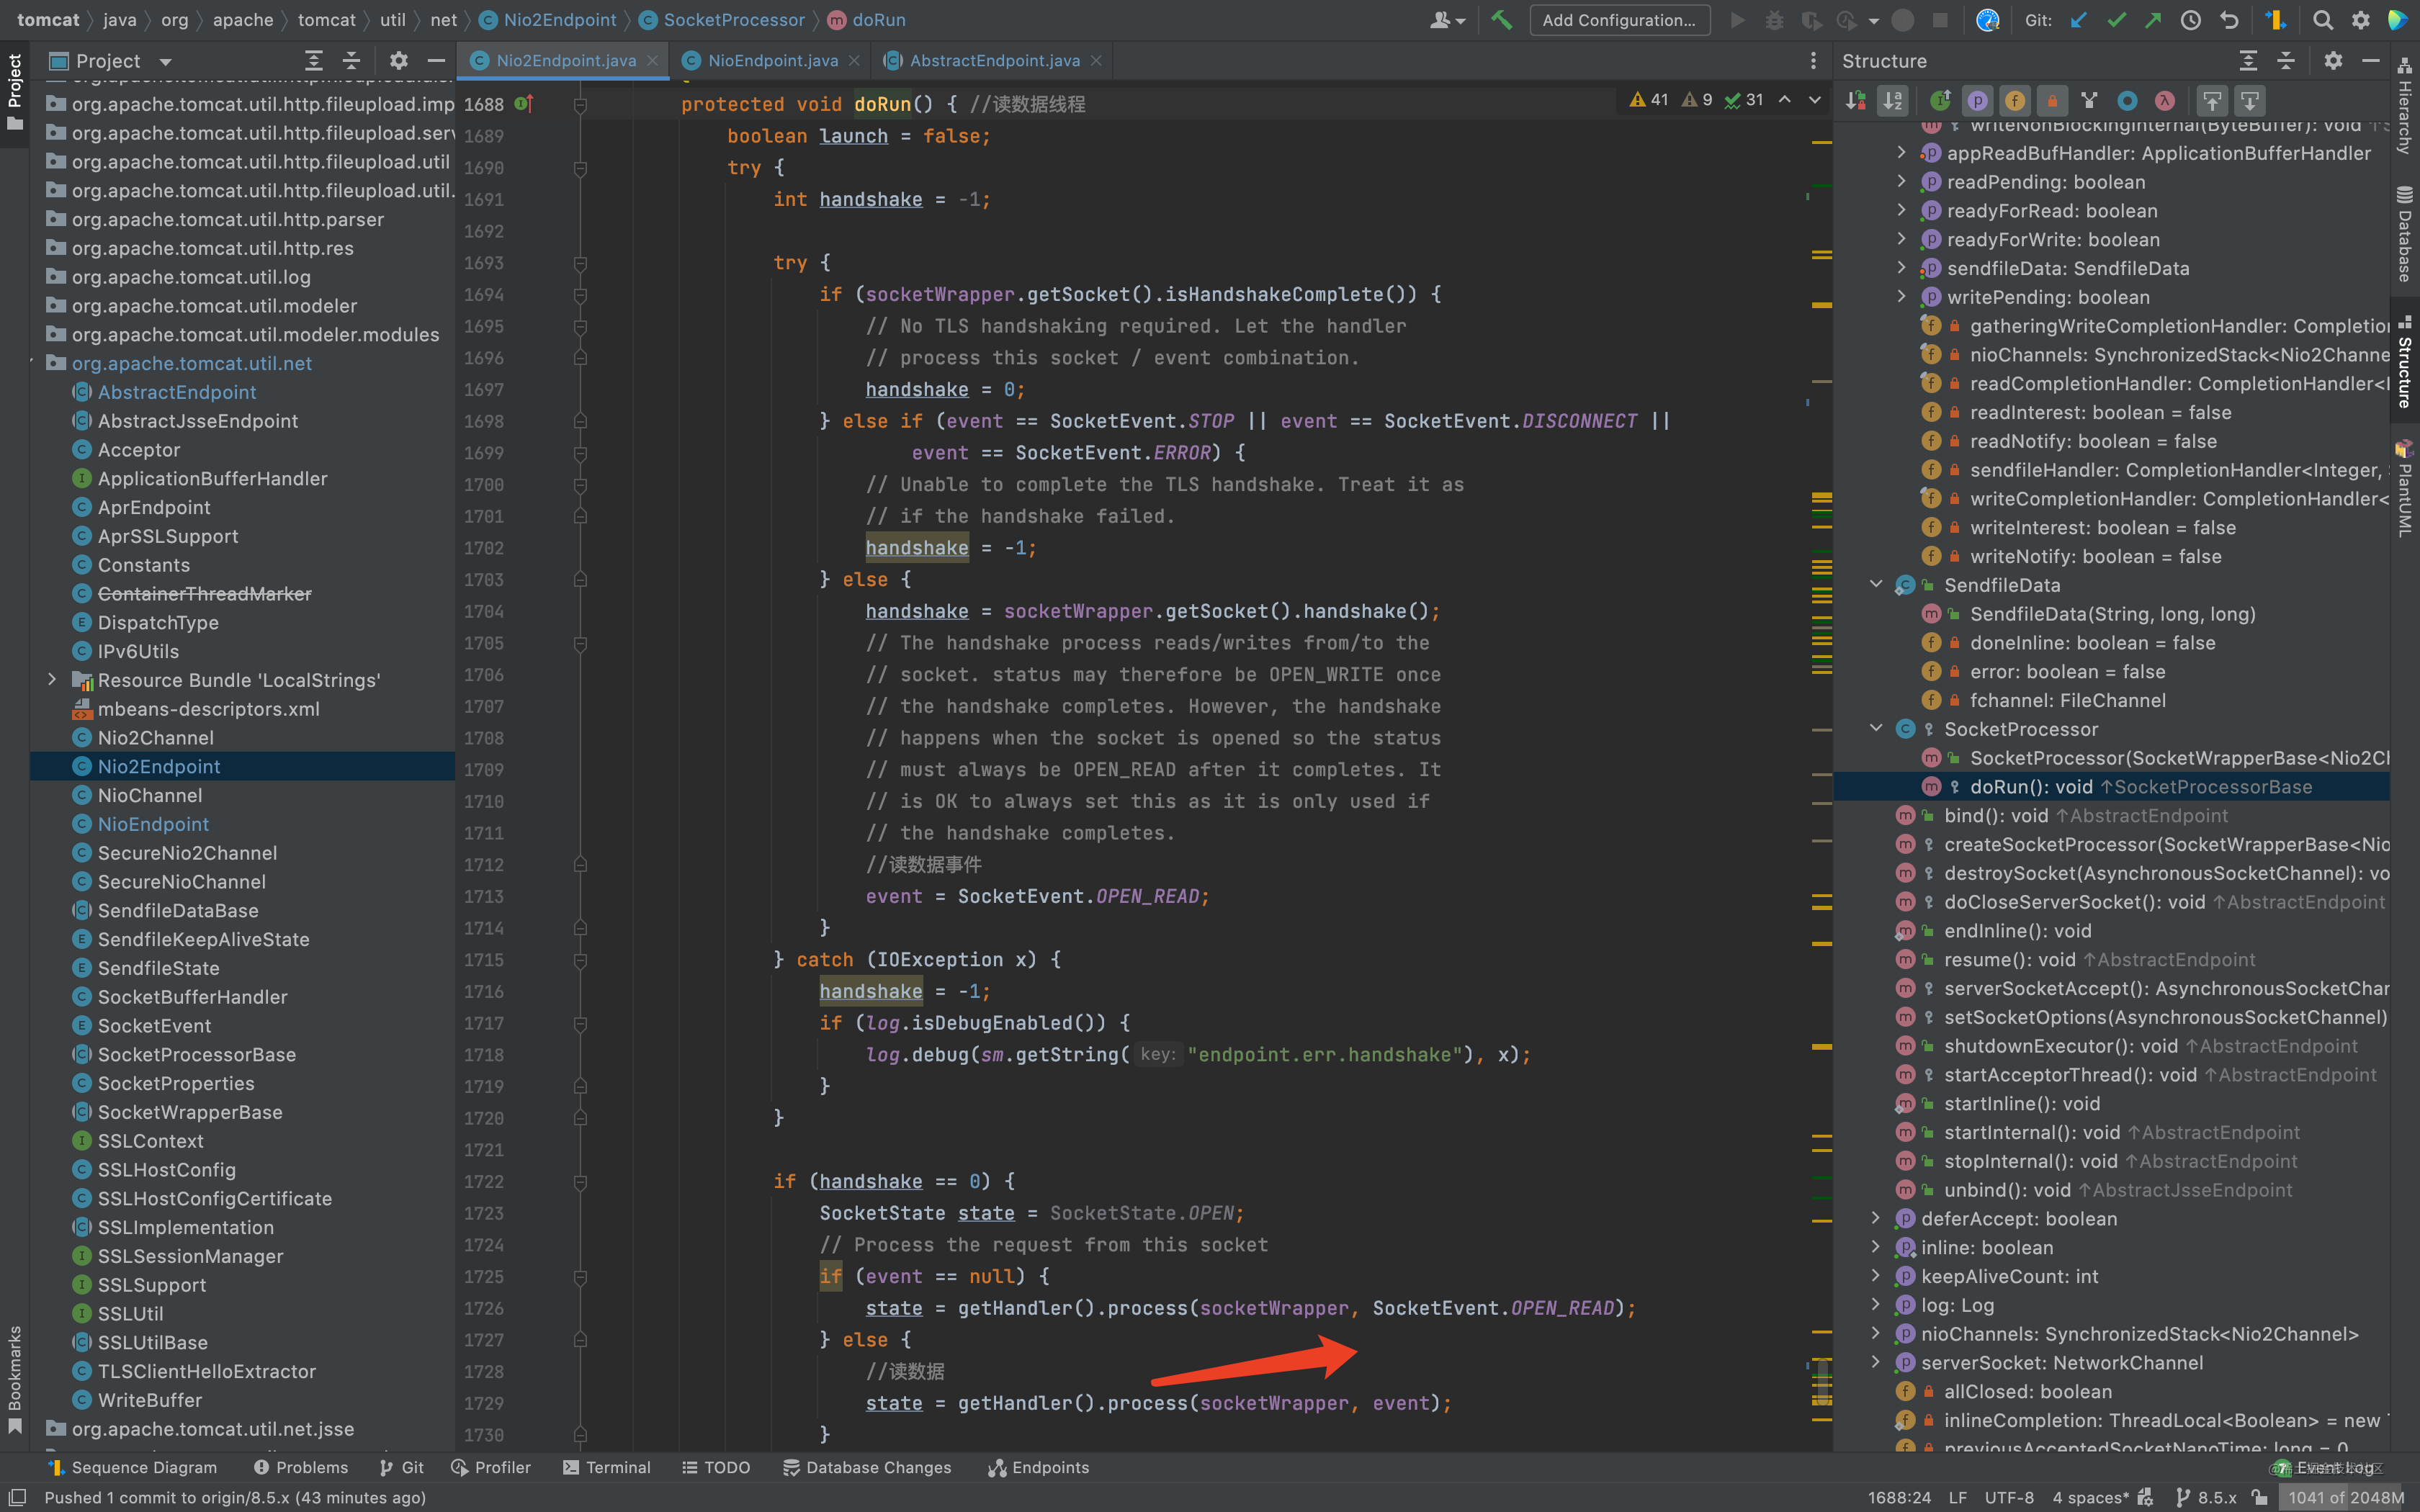Click Git Push arrow icon

tap(2153, 20)
